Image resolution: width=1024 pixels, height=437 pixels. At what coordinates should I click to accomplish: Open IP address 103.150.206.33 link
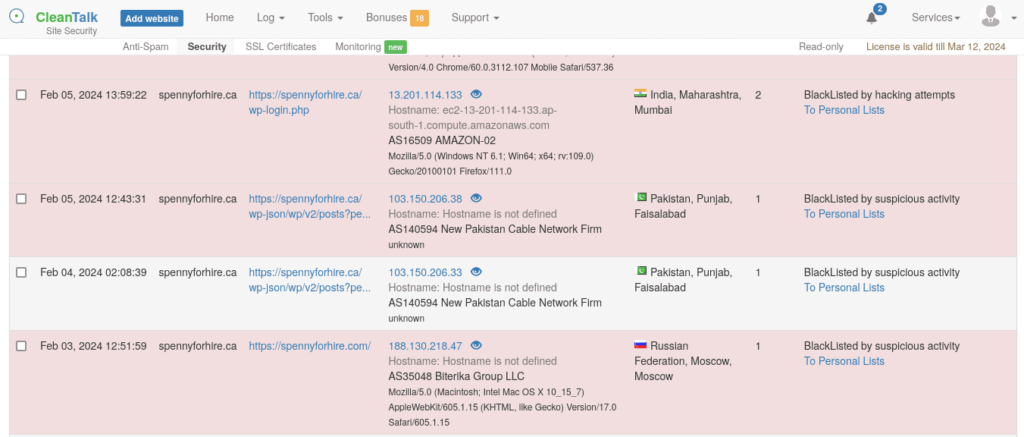coord(425,272)
